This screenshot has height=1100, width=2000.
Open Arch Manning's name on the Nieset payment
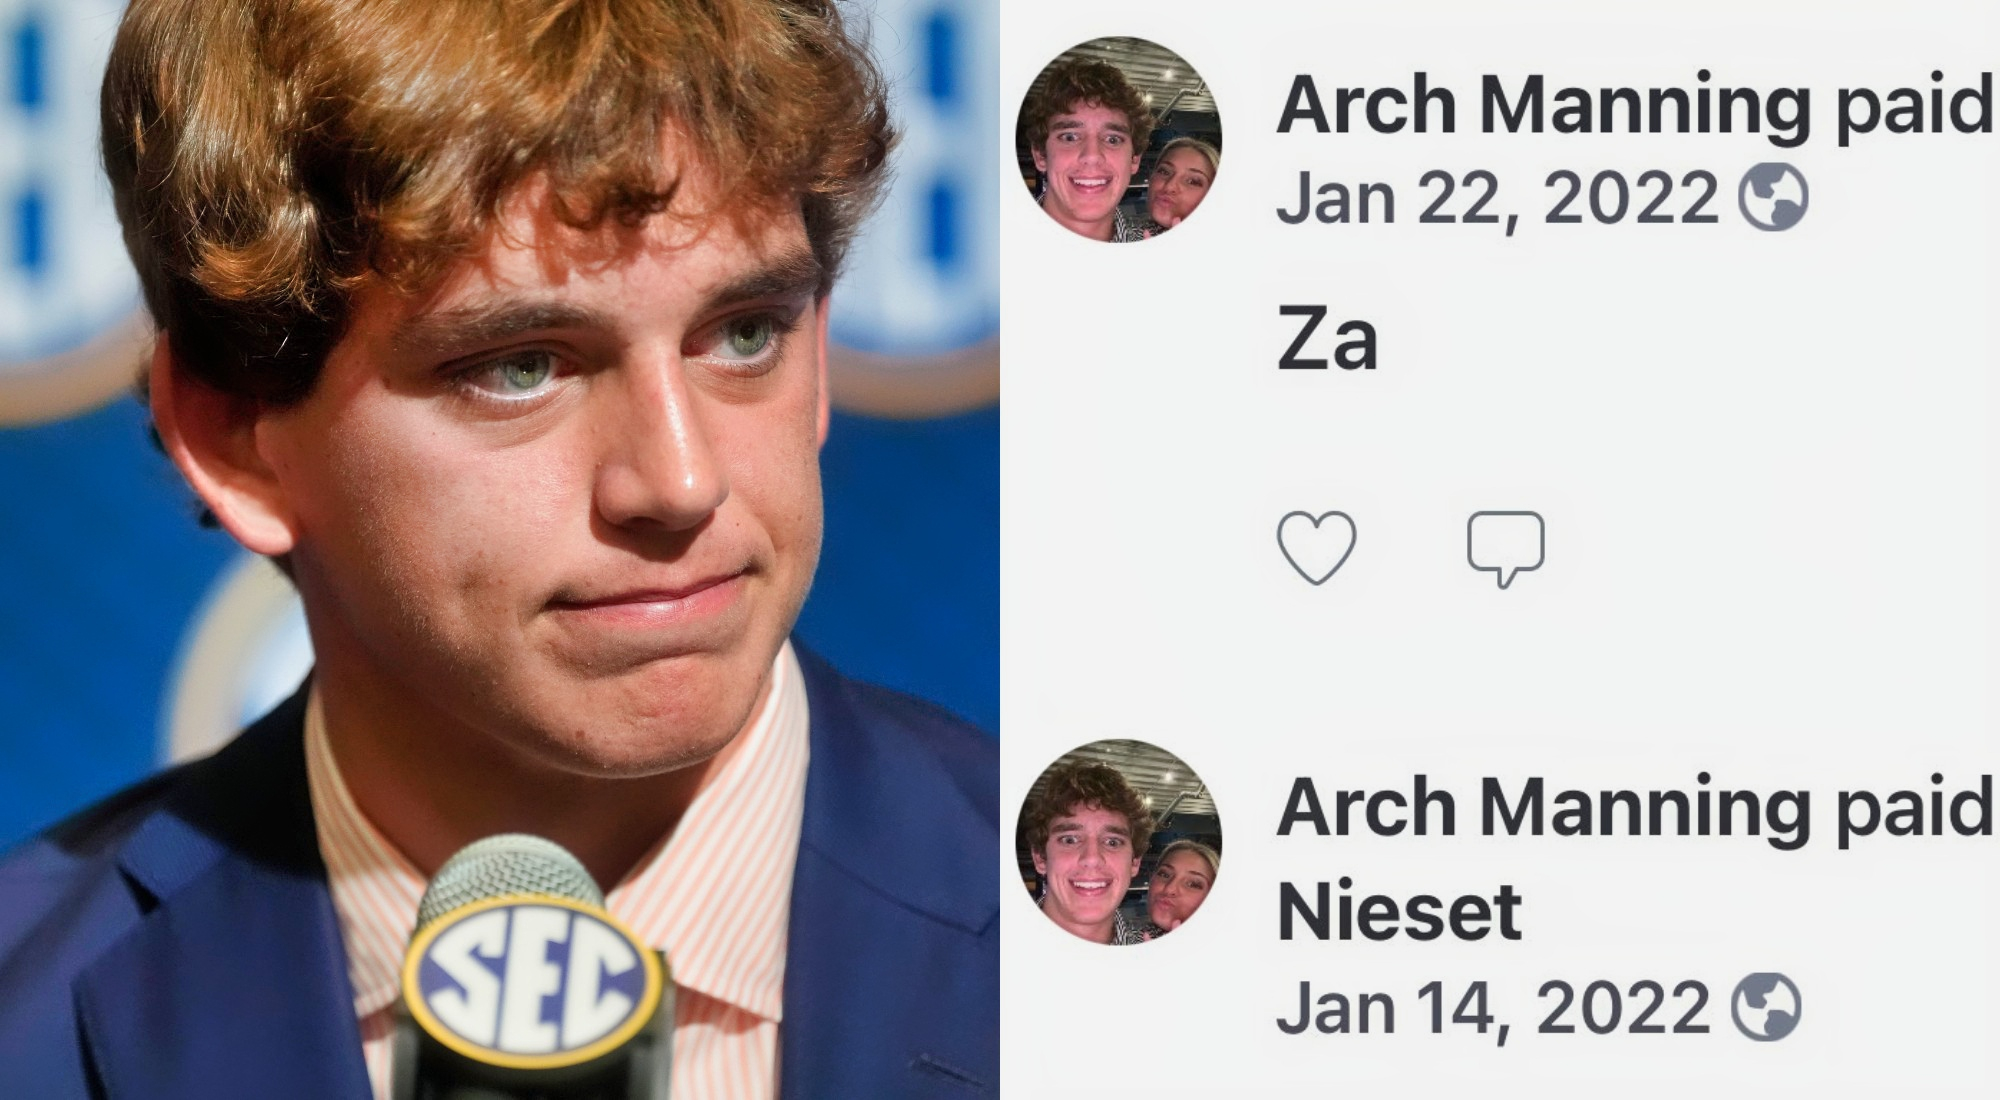1542,807
